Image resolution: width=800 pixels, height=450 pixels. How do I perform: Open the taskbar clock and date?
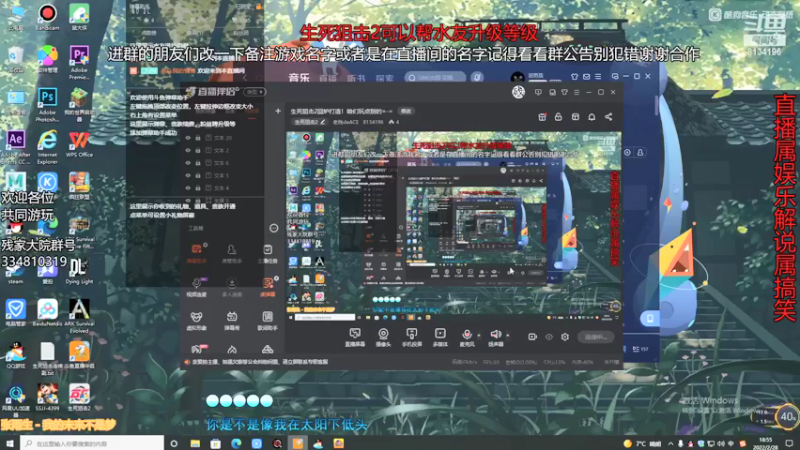[x=766, y=443]
